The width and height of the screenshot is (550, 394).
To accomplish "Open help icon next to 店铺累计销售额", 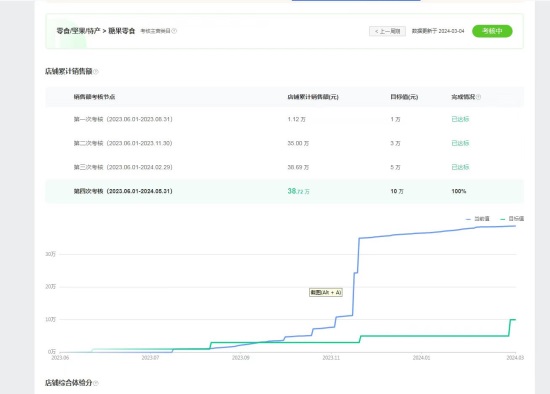I will pyautogui.click(x=96, y=72).
